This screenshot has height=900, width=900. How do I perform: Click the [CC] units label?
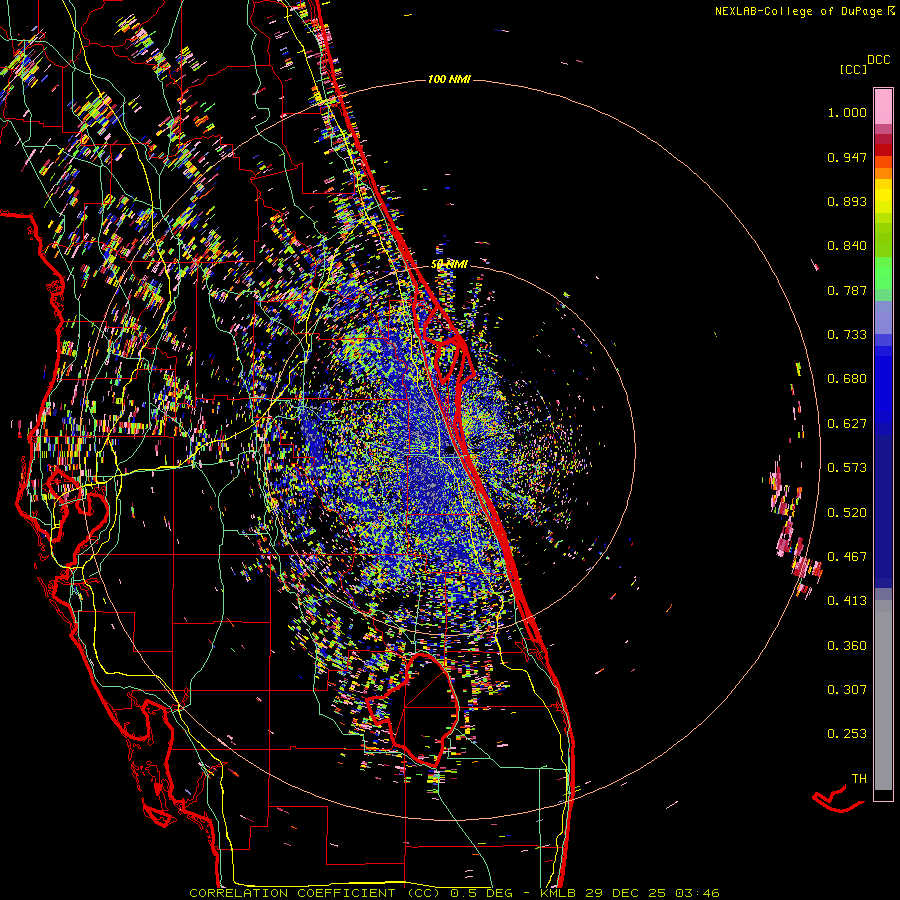pos(853,69)
